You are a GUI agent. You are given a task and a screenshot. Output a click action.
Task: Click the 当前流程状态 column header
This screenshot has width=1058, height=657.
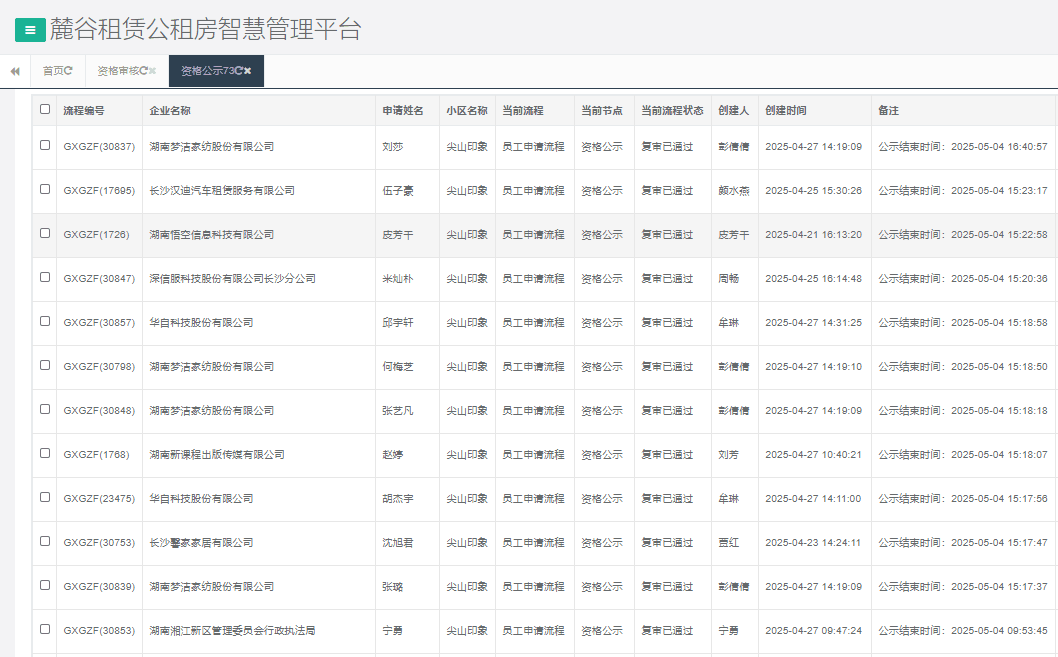coord(672,110)
